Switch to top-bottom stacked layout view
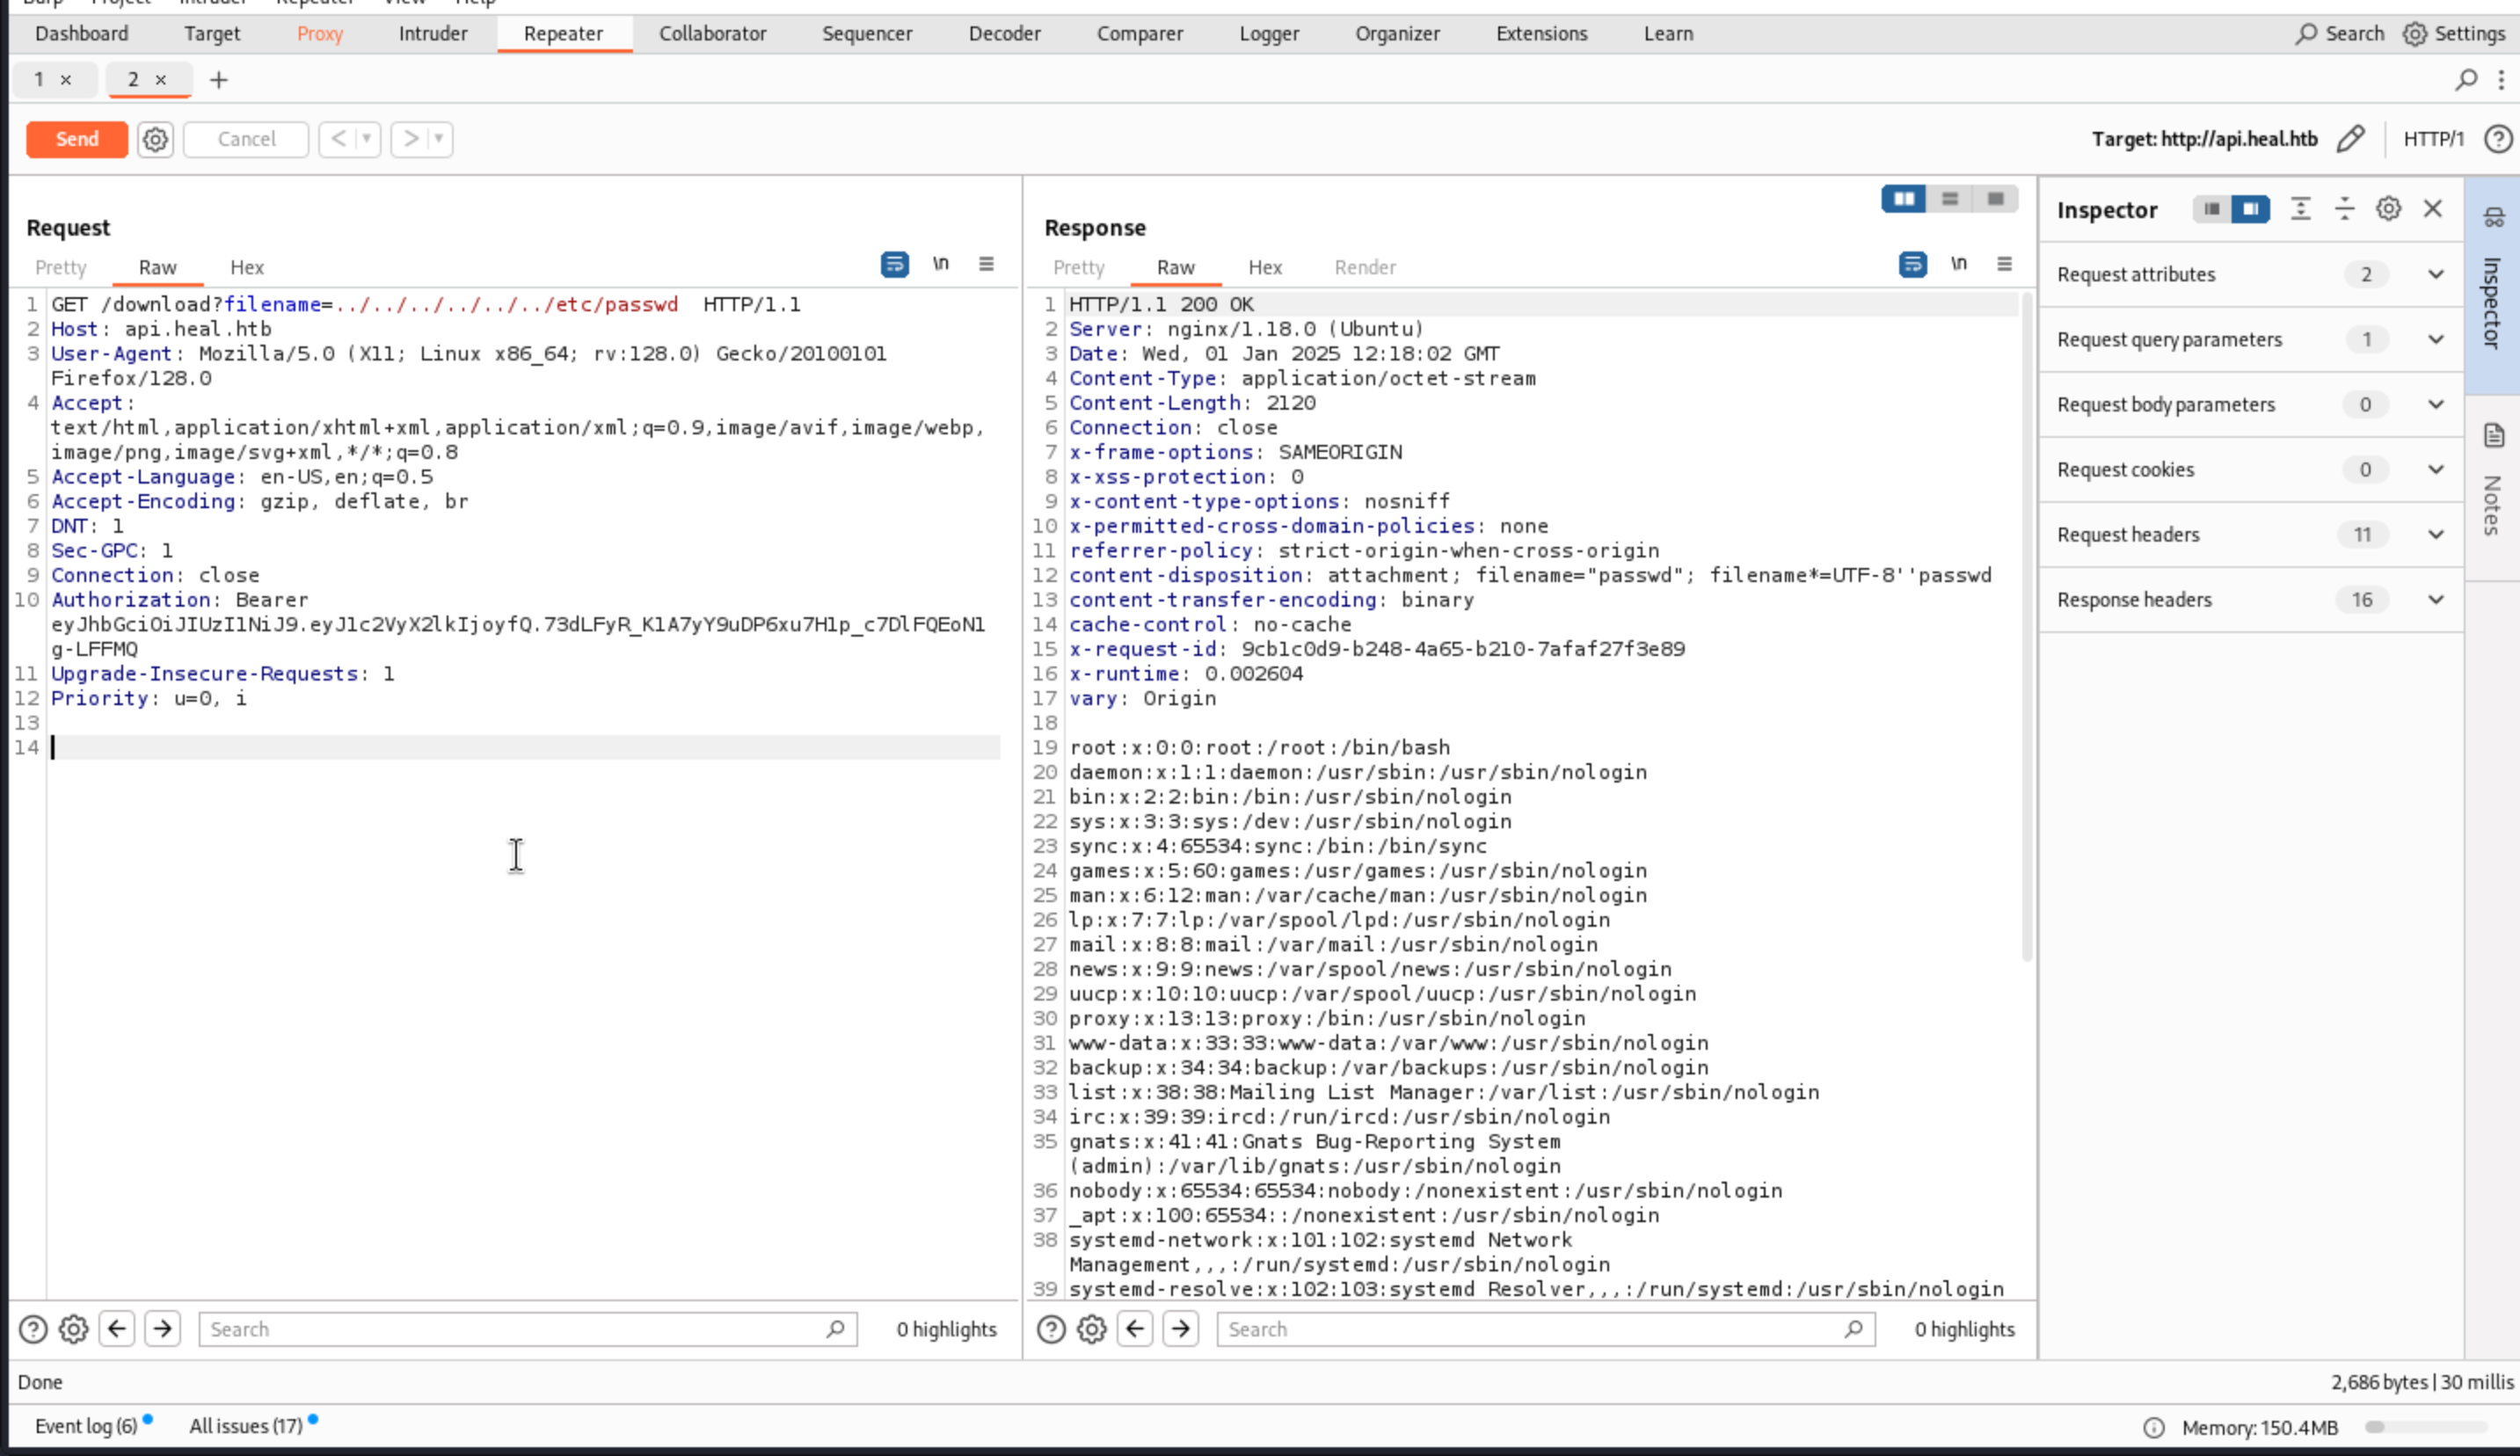This screenshot has width=2520, height=1456. coord(1950,199)
